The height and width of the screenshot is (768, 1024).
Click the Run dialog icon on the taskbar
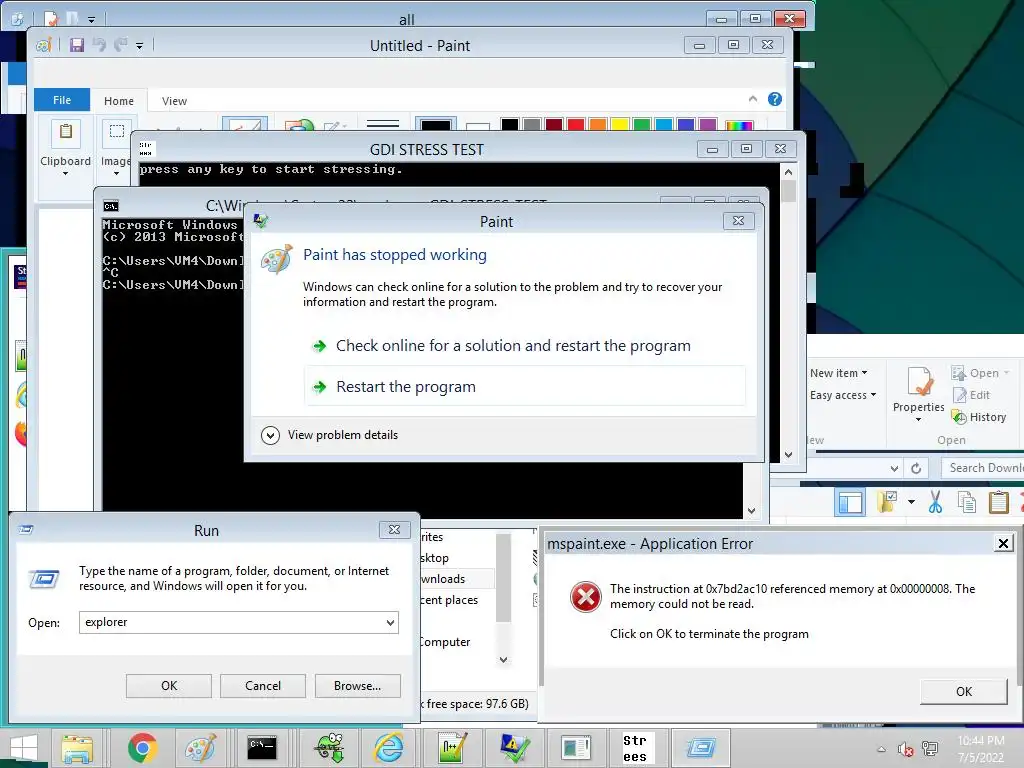pos(701,748)
